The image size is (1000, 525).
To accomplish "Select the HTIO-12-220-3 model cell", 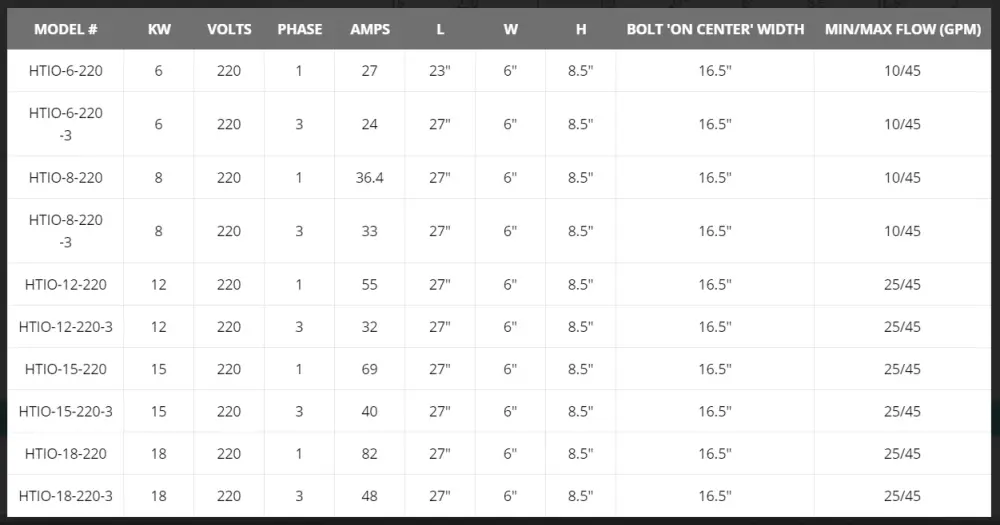I will point(66,327).
